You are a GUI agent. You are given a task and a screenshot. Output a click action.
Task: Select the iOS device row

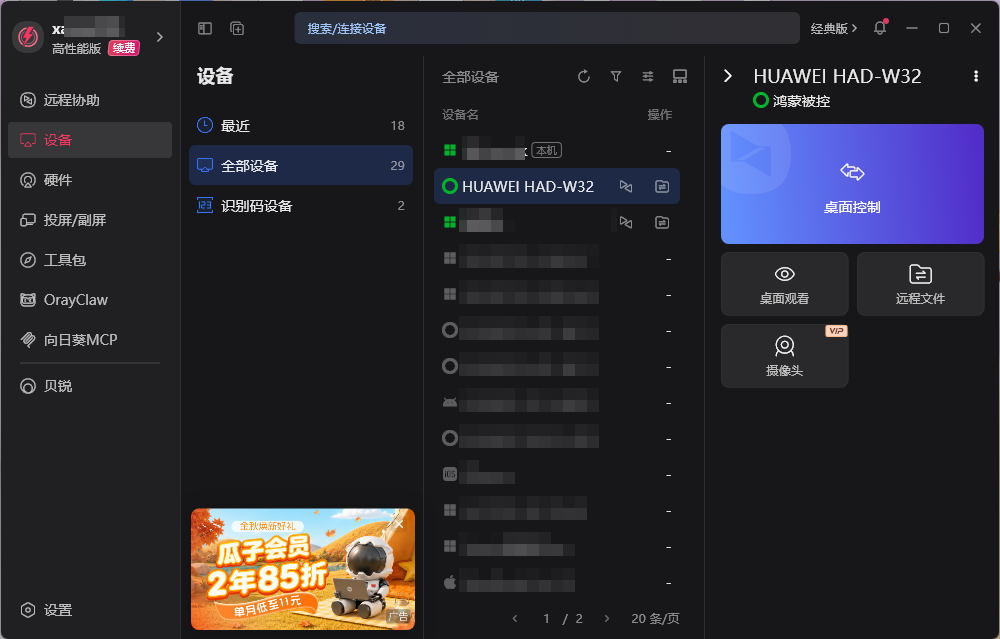tap(557, 474)
